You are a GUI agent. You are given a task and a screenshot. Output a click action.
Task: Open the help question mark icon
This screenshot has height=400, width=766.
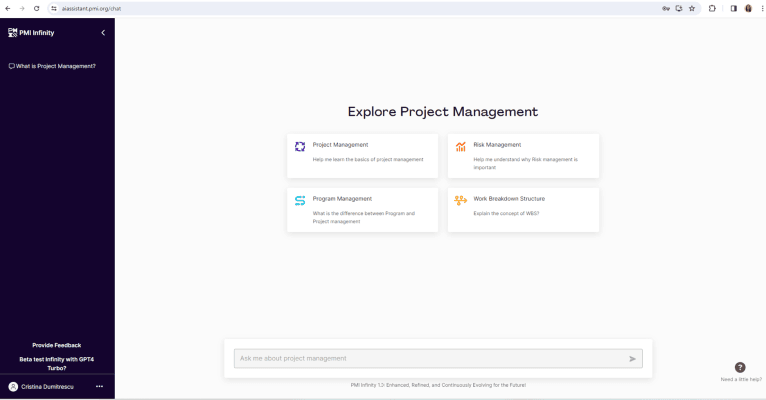tap(740, 367)
